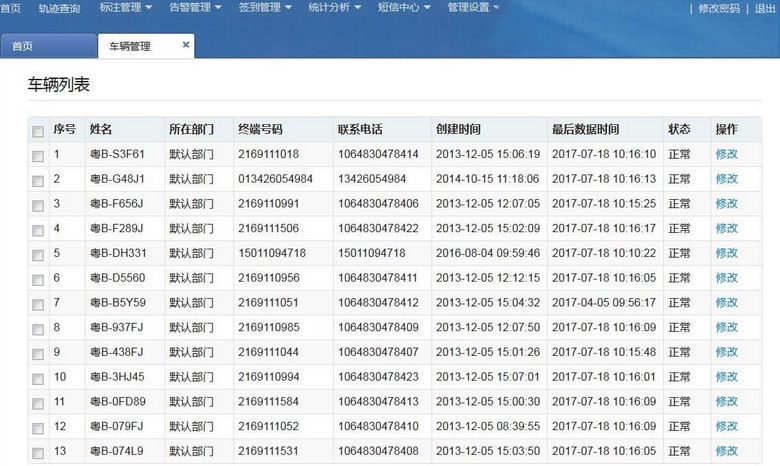Image resolution: width=780 pixels, height=466 pixels.
Task: Click 修改 for vehicle 粤B-079FJ
Action: (x=726, y=426)
